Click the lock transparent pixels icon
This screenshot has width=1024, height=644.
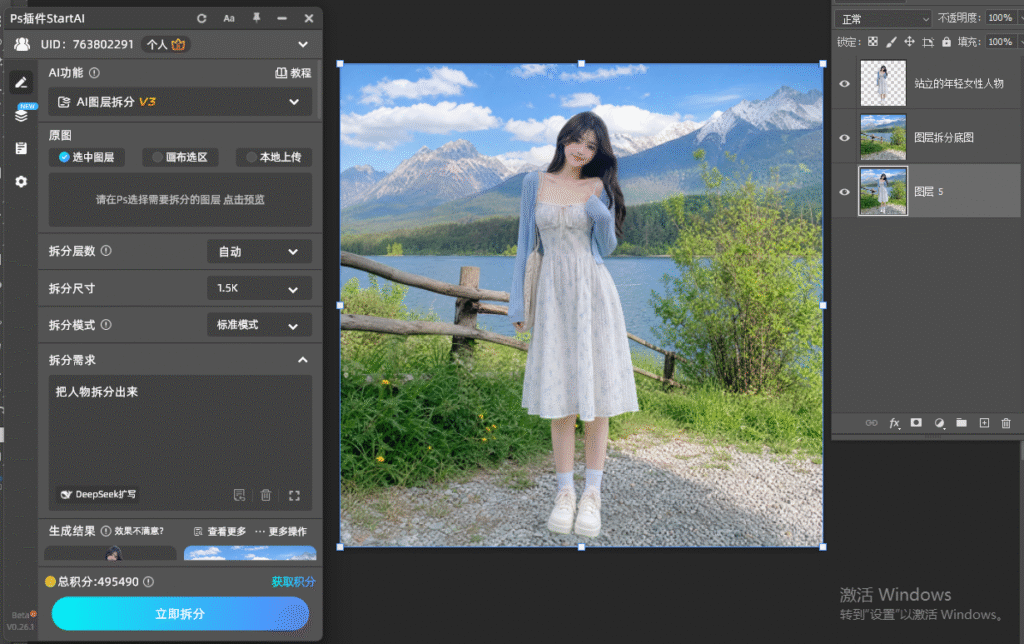coord(873,42)
